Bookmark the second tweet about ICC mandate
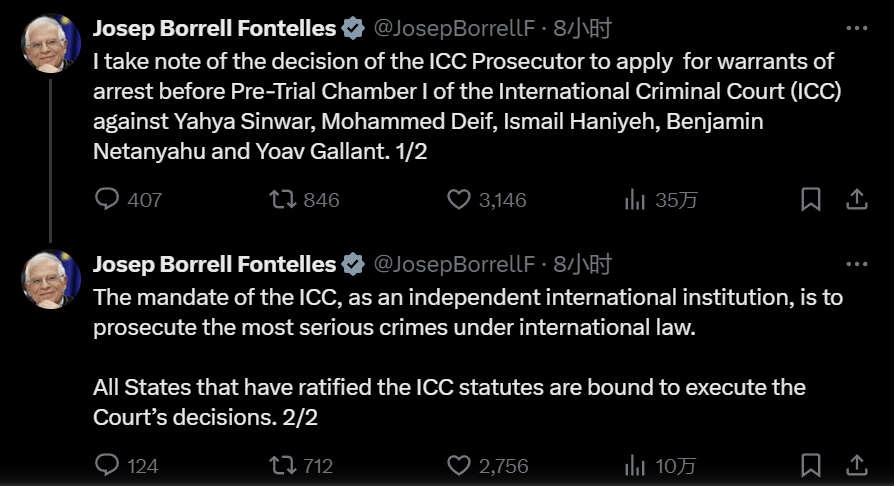This screenshot has height=486, width=894. [x=811, y=465]
